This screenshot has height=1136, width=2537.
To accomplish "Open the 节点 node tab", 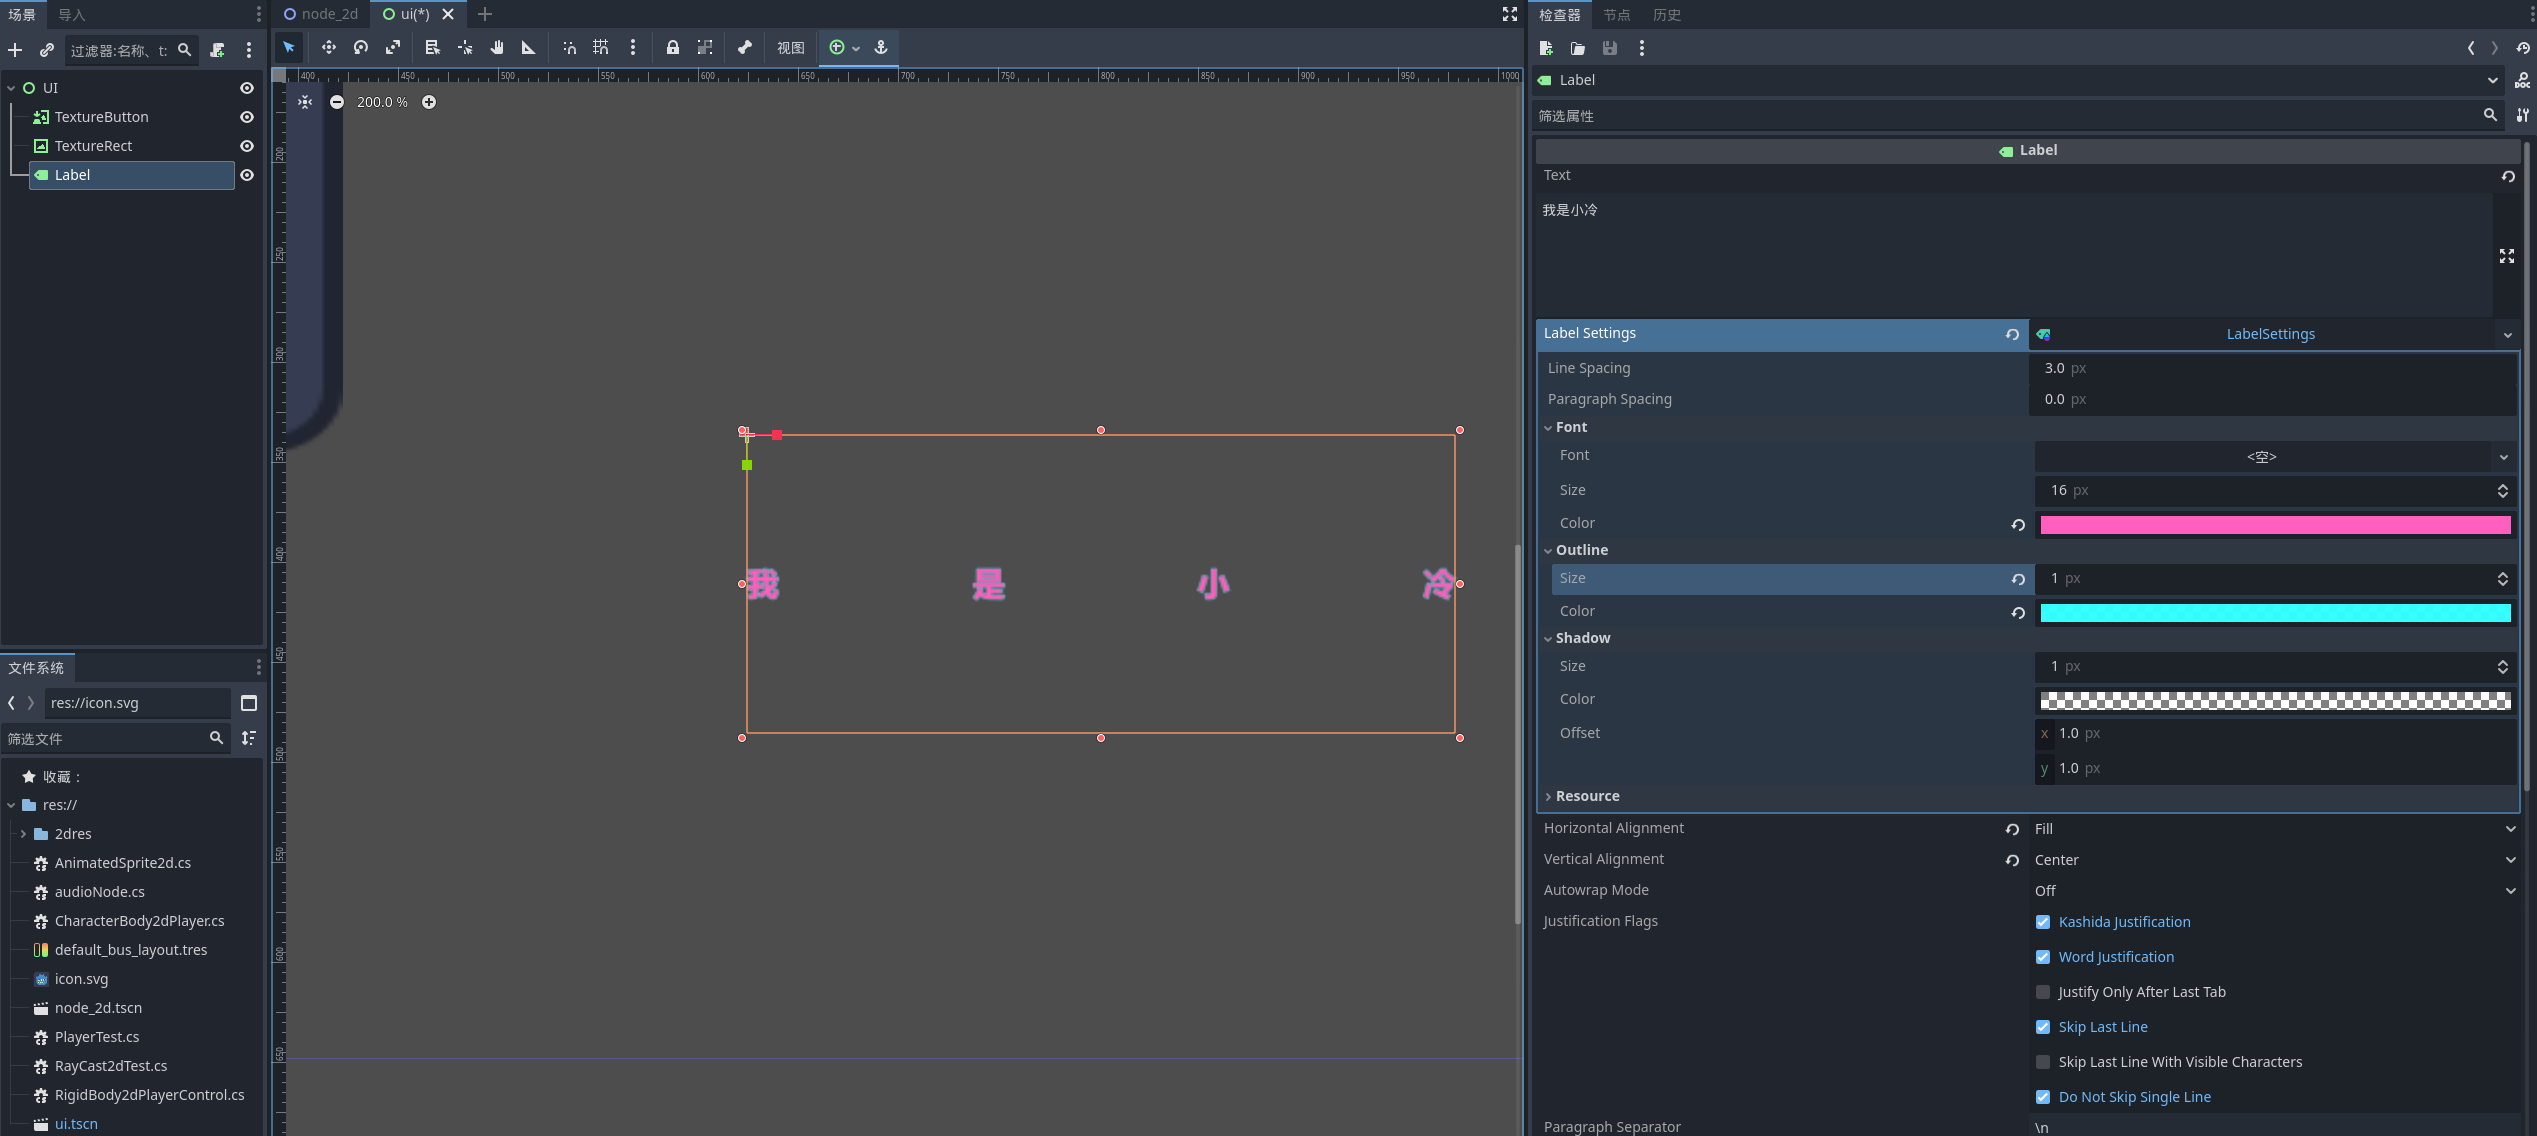I will point(1616,15).
